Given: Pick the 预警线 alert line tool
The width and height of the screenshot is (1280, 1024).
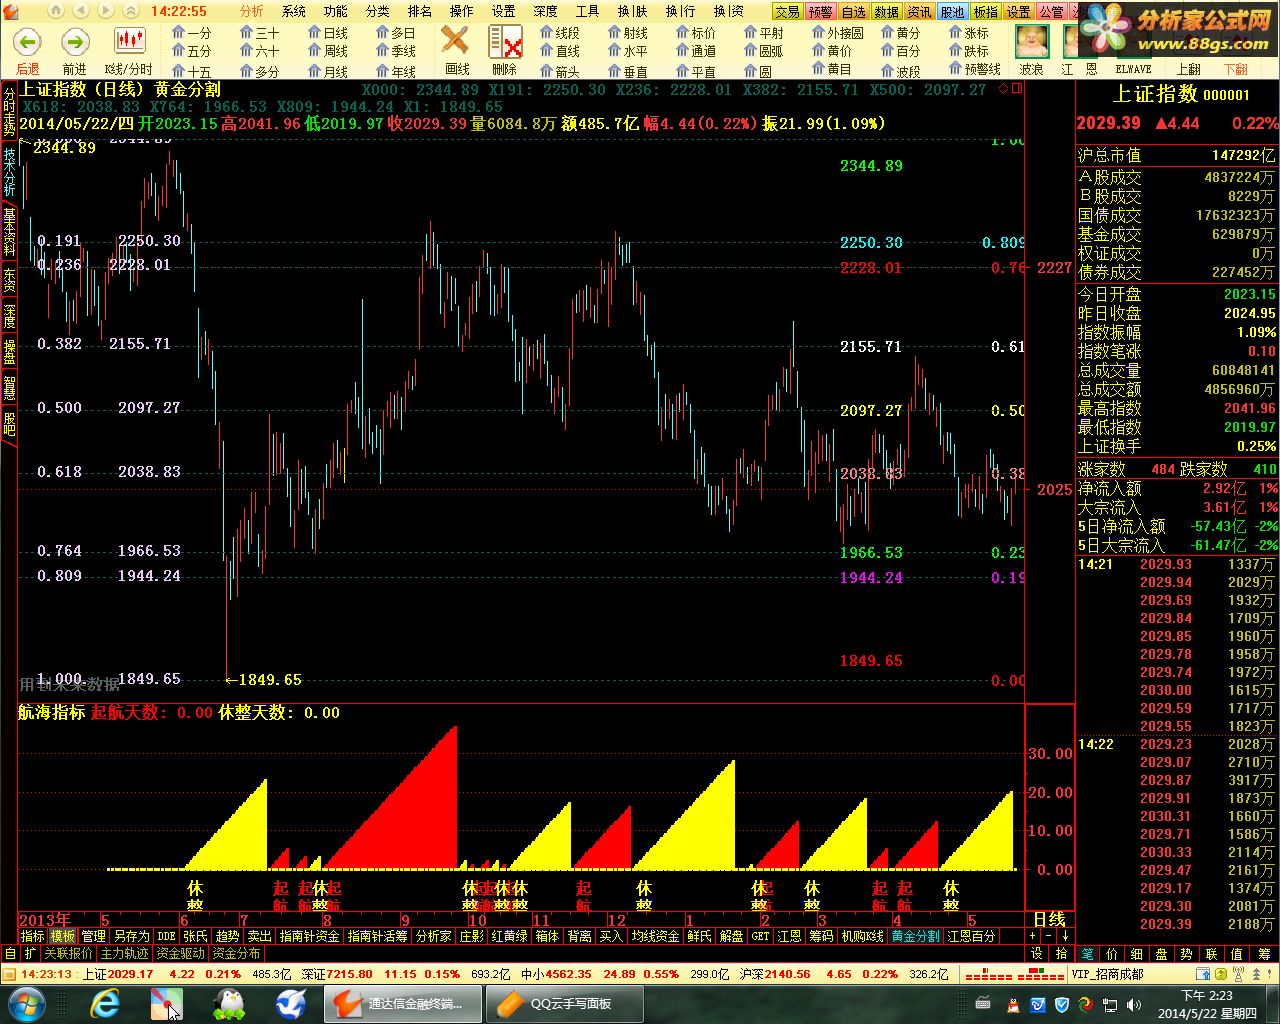Looking at the screenshot, I should point(975,70).
